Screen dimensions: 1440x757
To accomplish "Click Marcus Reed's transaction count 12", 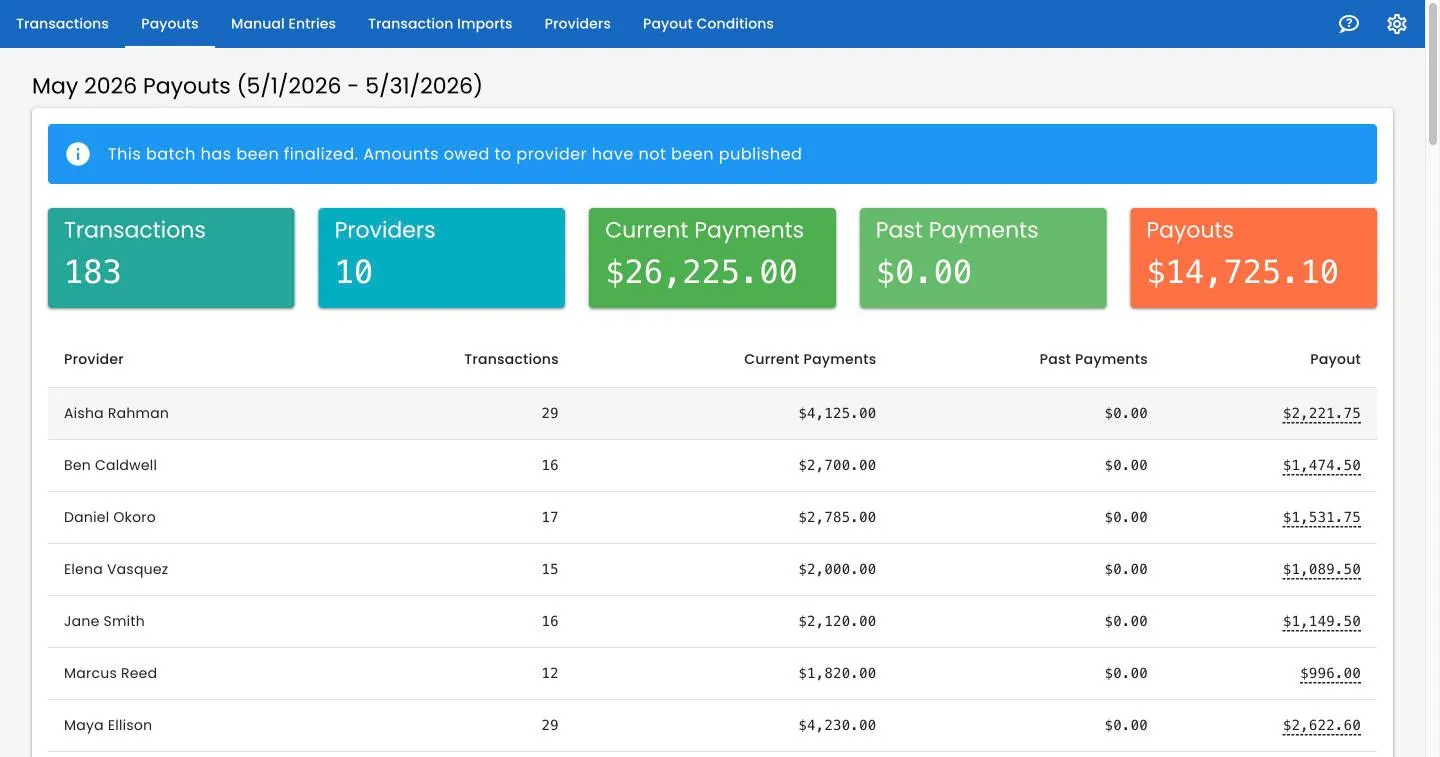I will point(550,673).
